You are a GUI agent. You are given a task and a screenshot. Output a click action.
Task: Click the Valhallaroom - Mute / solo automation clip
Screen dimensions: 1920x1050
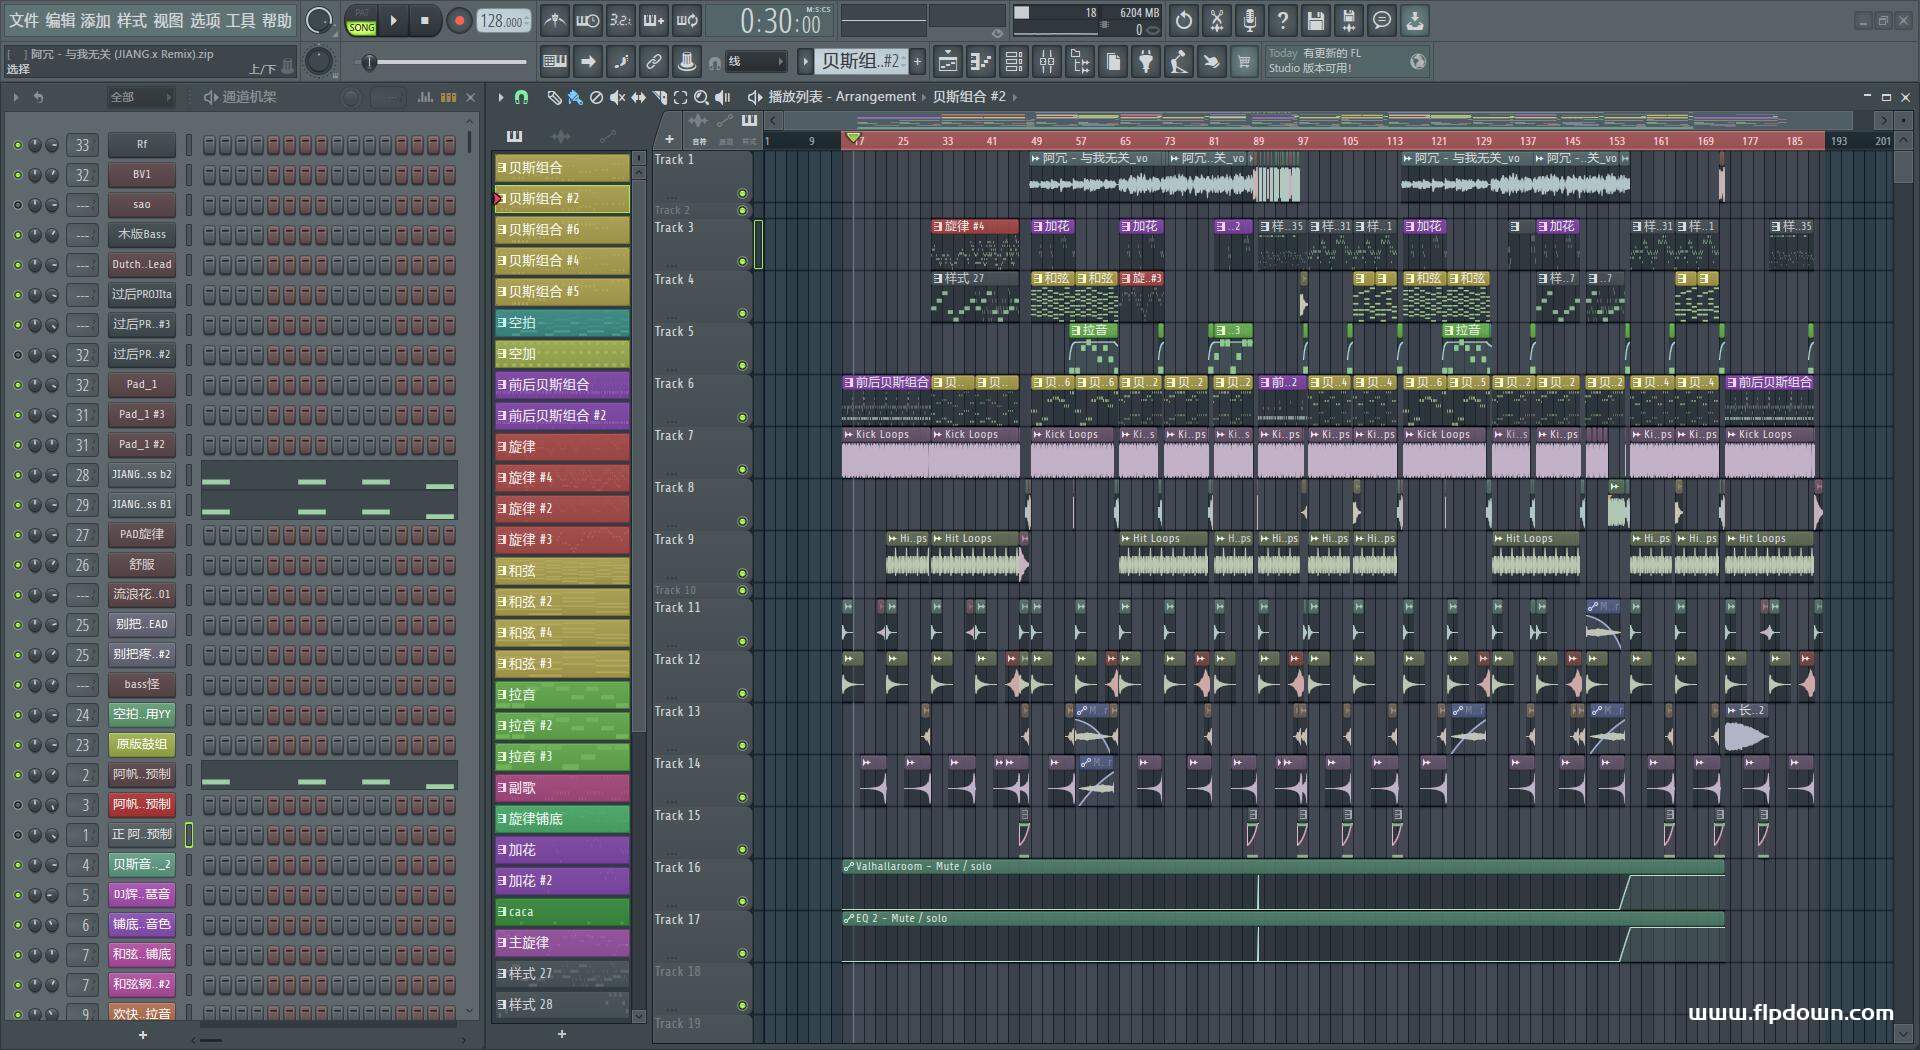pos(1283,884)
